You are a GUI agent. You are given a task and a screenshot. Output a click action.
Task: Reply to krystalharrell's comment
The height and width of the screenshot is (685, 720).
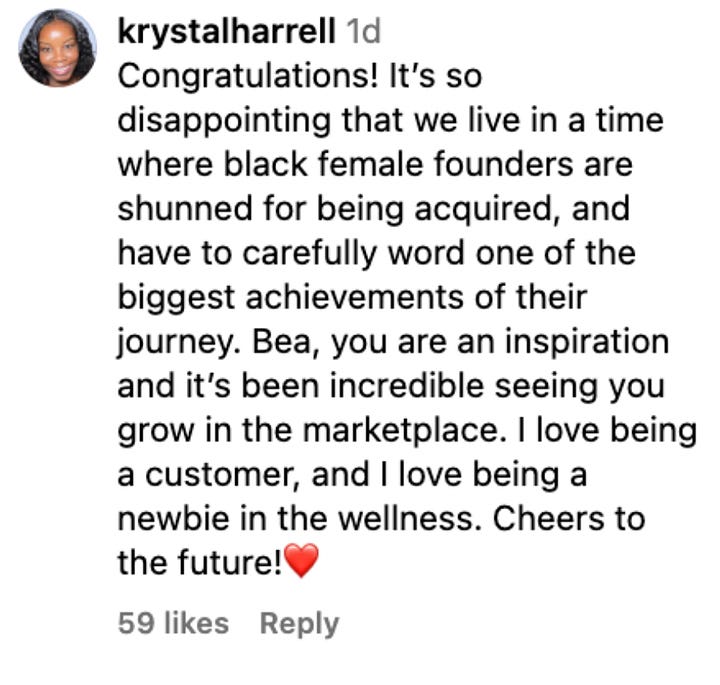[299, 624]
